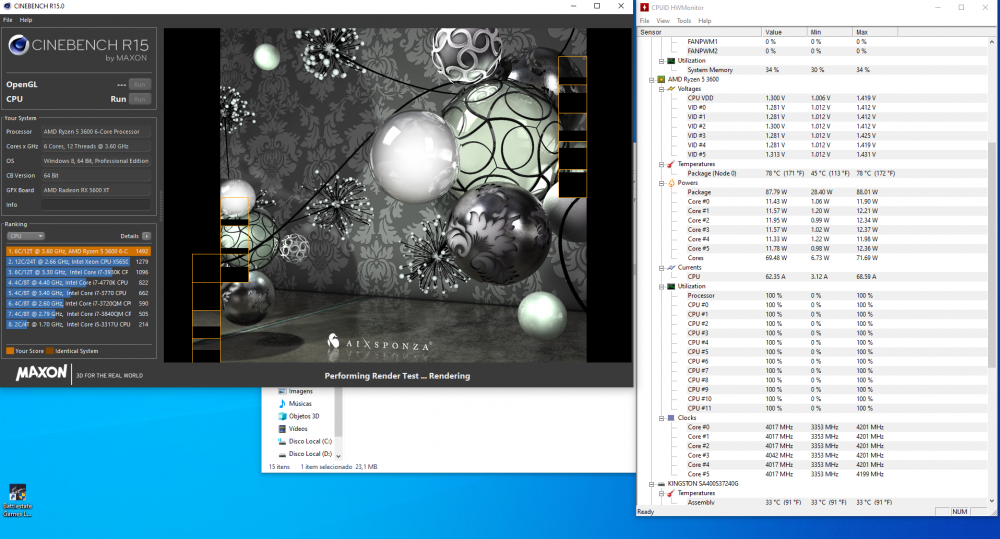Click the Kingston SSD drive icon
Viewport: 1000px width, 539px height.
661,483
